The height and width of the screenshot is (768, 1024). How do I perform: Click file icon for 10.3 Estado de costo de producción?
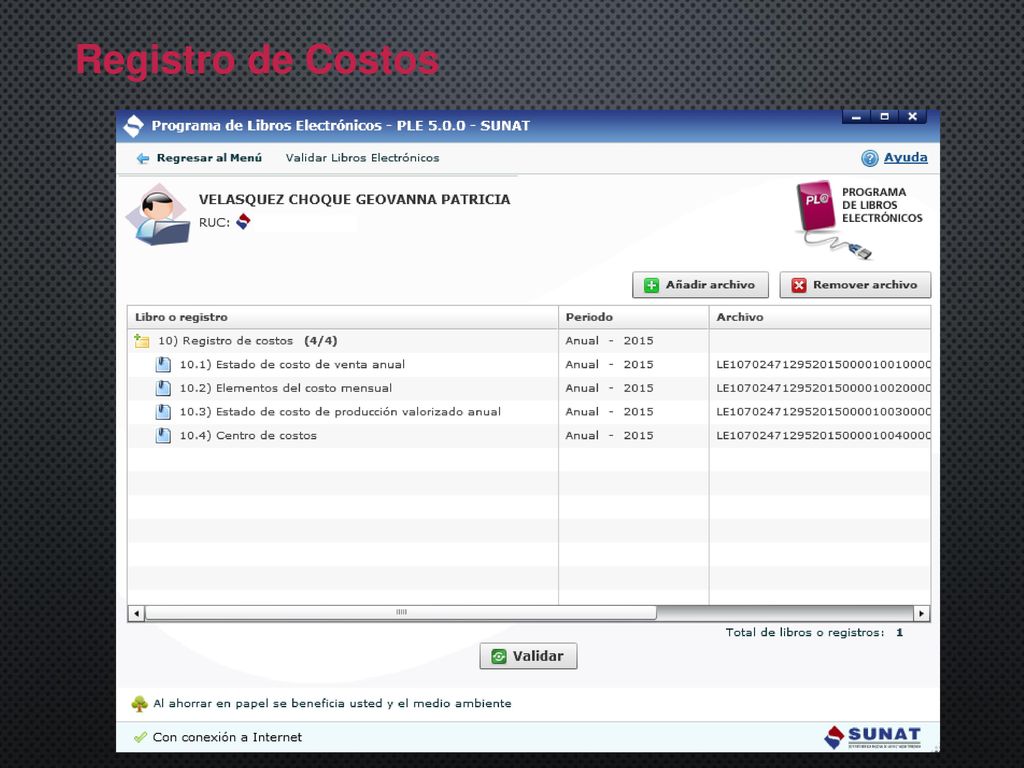click(163, 412)
